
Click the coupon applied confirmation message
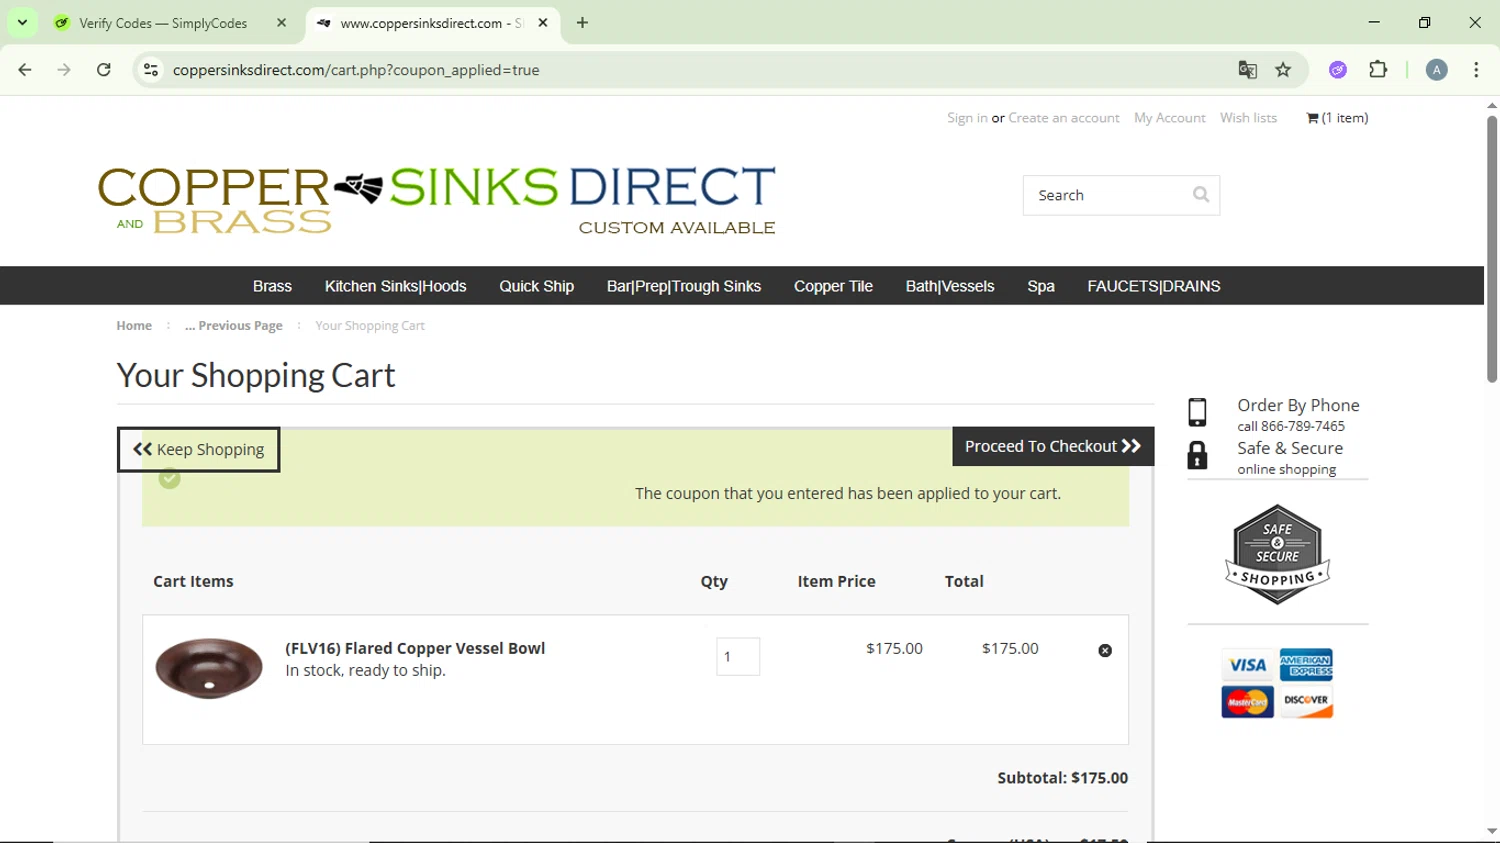[848, 494]
